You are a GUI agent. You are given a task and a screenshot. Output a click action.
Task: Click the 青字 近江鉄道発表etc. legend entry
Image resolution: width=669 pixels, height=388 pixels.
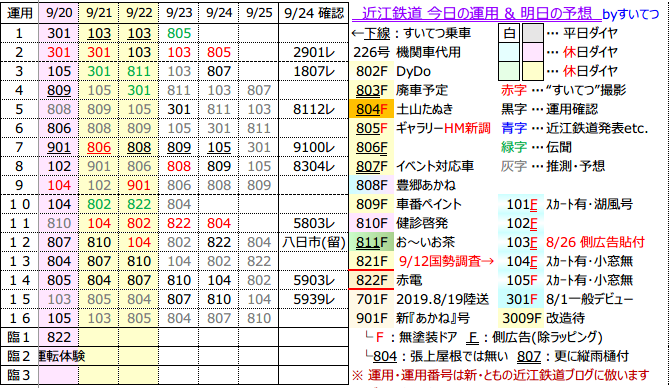pos(574,128)
